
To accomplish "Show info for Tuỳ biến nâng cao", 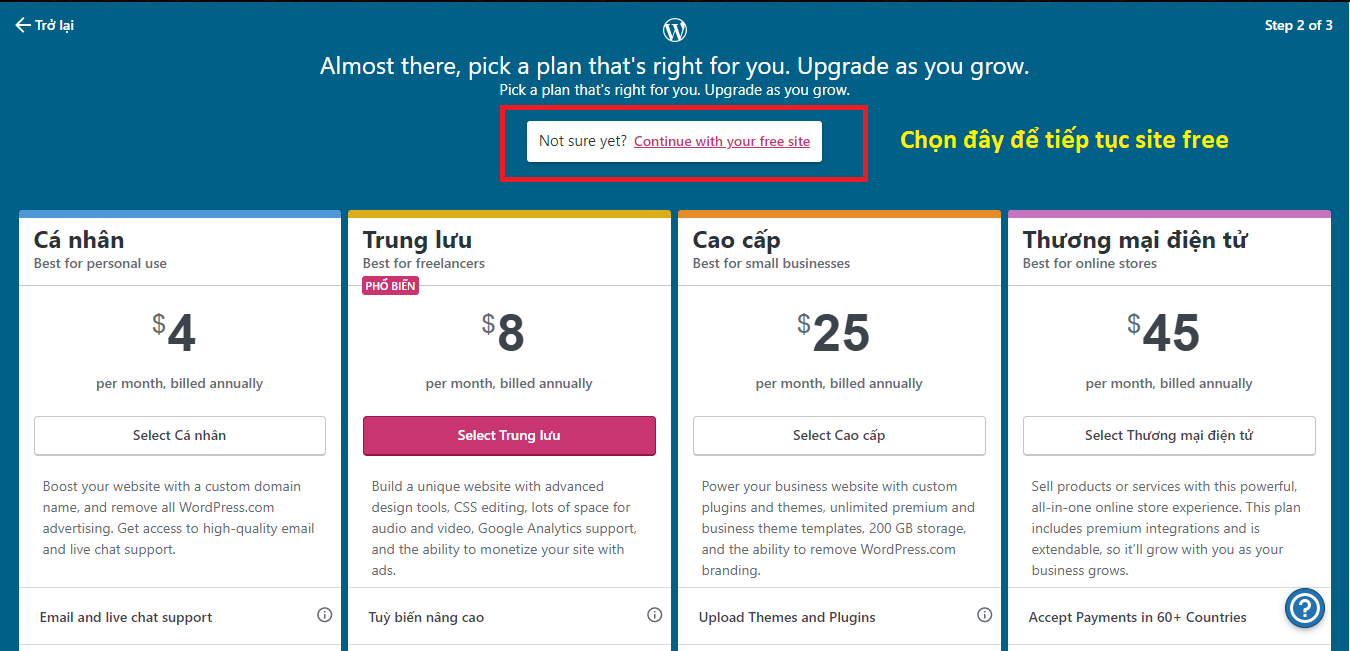I will [x=654, y=615].
